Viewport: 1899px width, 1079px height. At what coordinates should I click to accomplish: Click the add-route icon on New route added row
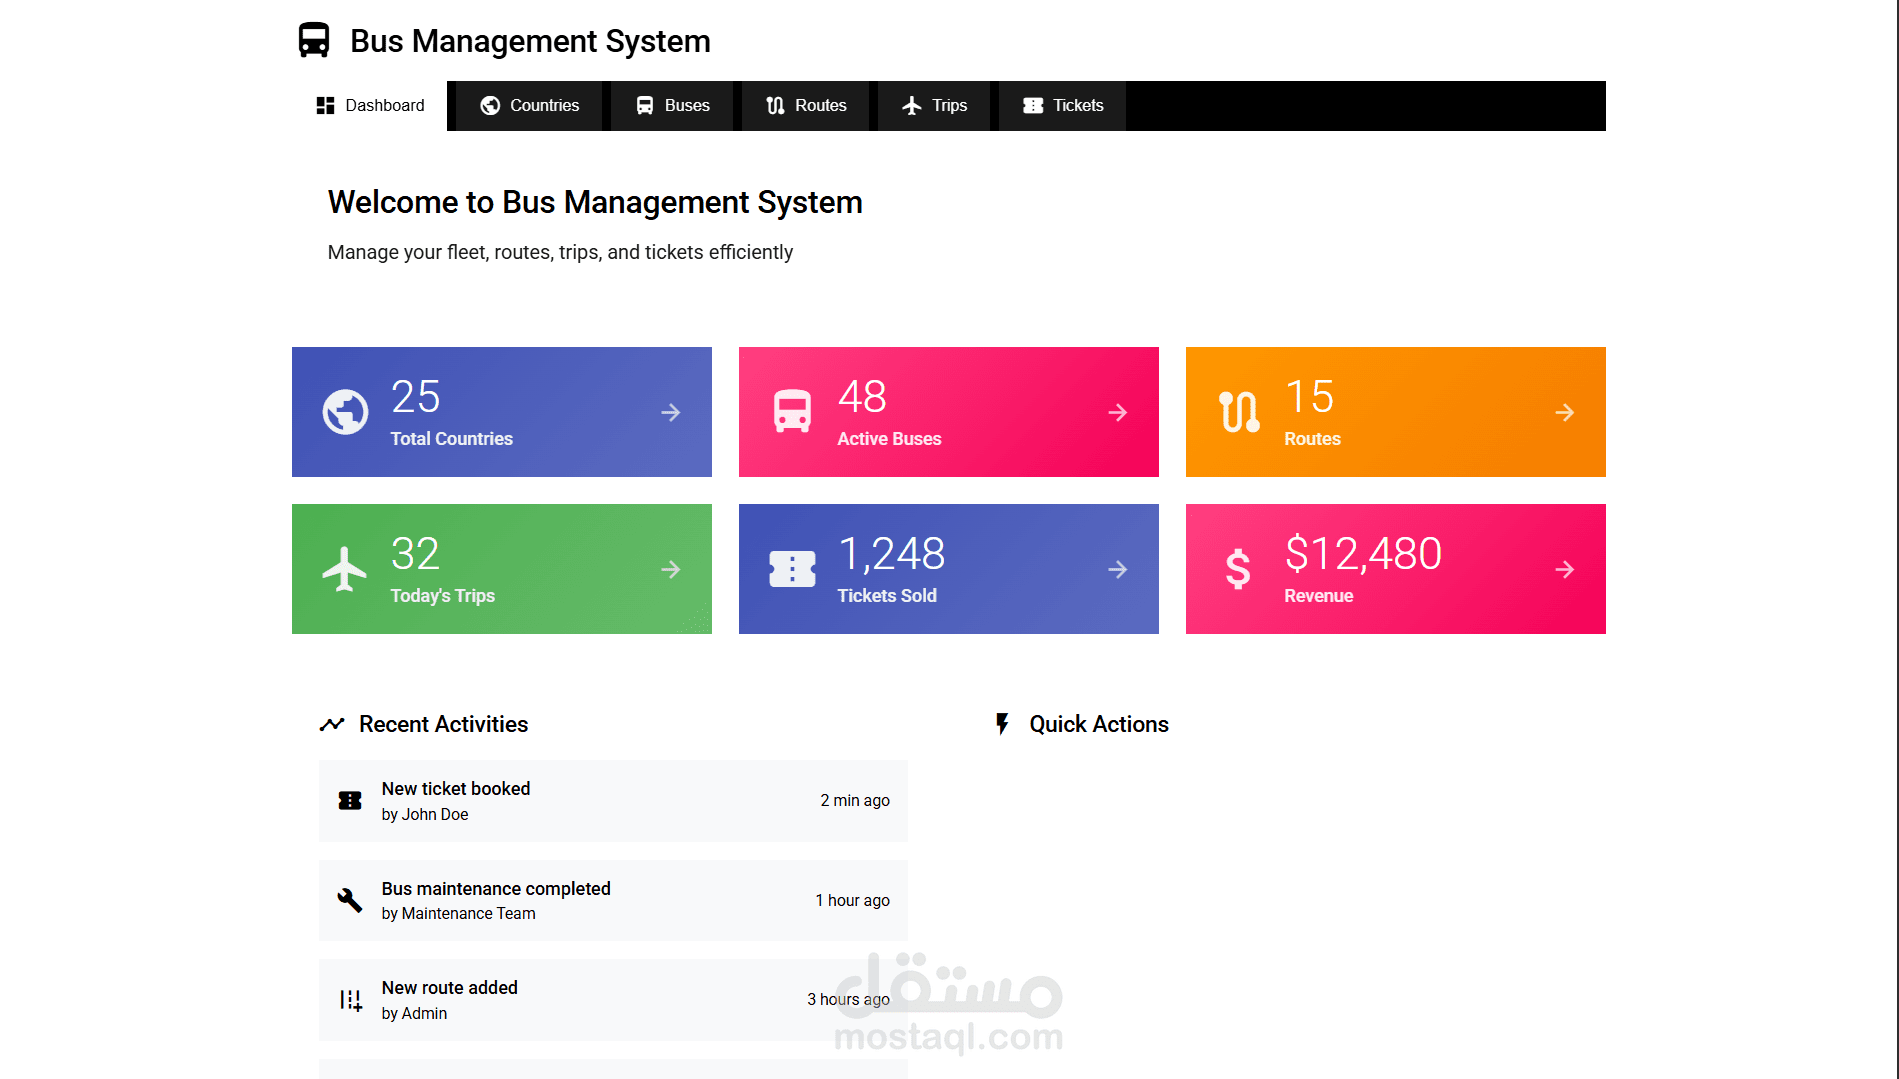pyautogui.click(x=350, y=1000)
